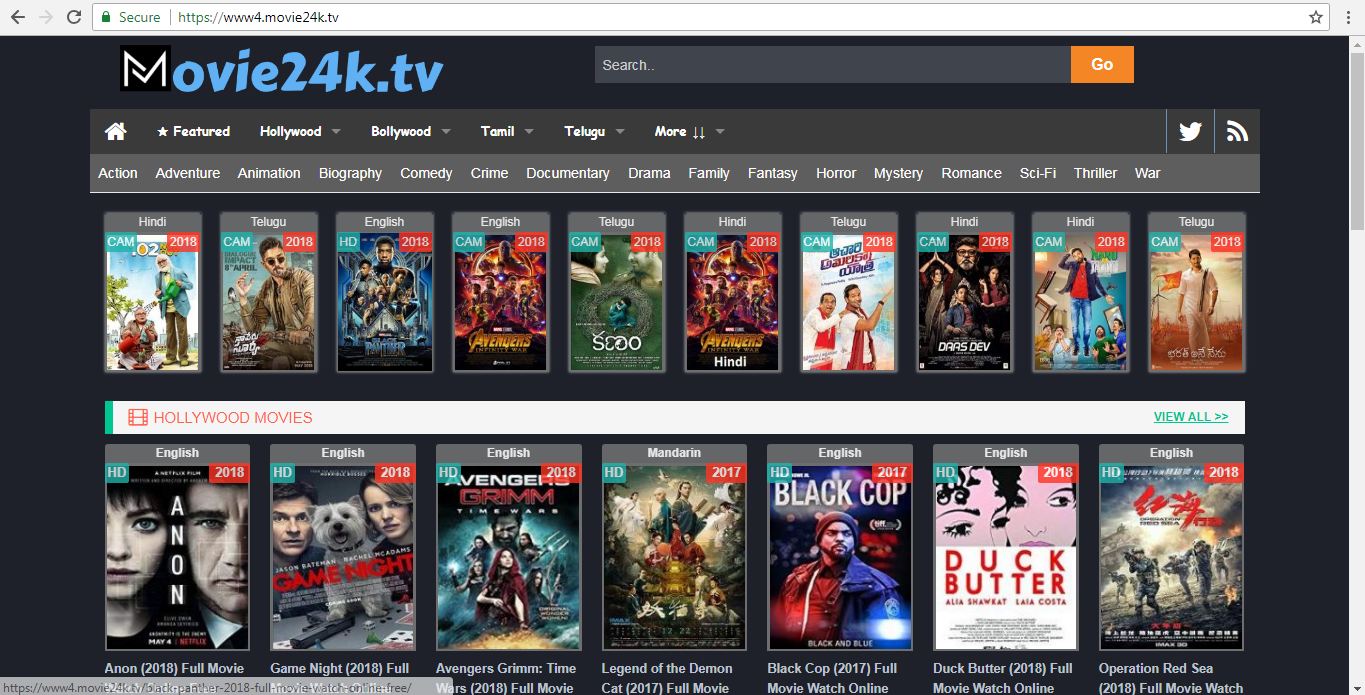The image size is (1365, 695).
Task: Expand the More dropdown menu
Action: click(x=689, y=131)
